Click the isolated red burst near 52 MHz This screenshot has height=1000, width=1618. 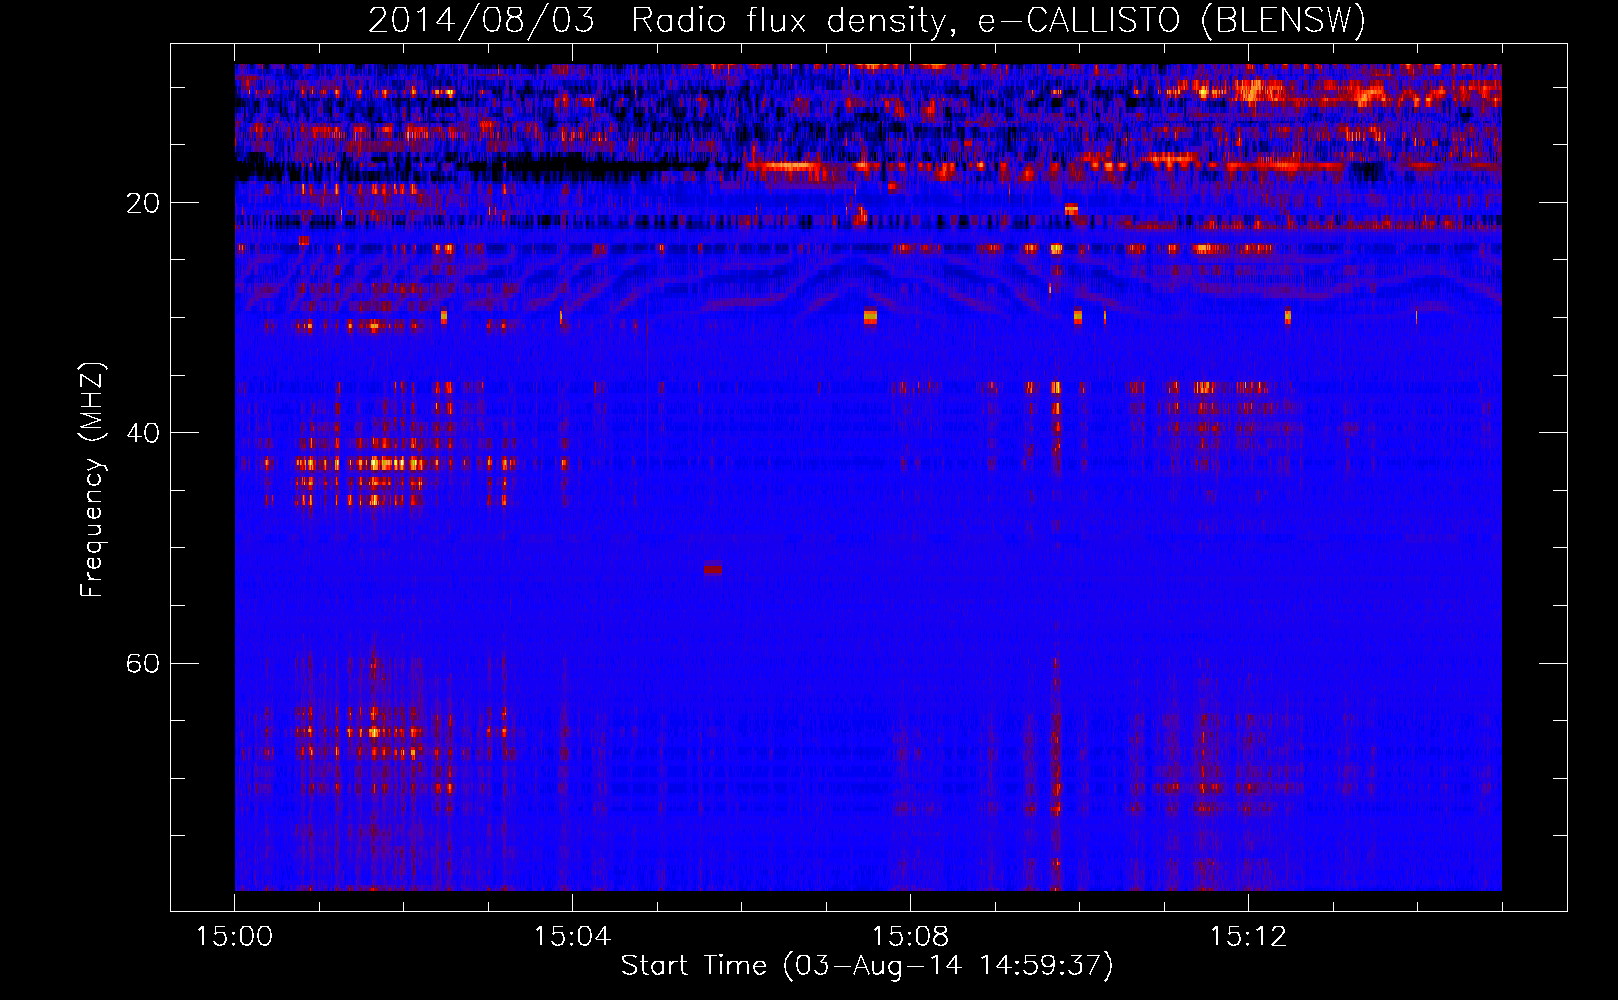[x=712, y=569]
